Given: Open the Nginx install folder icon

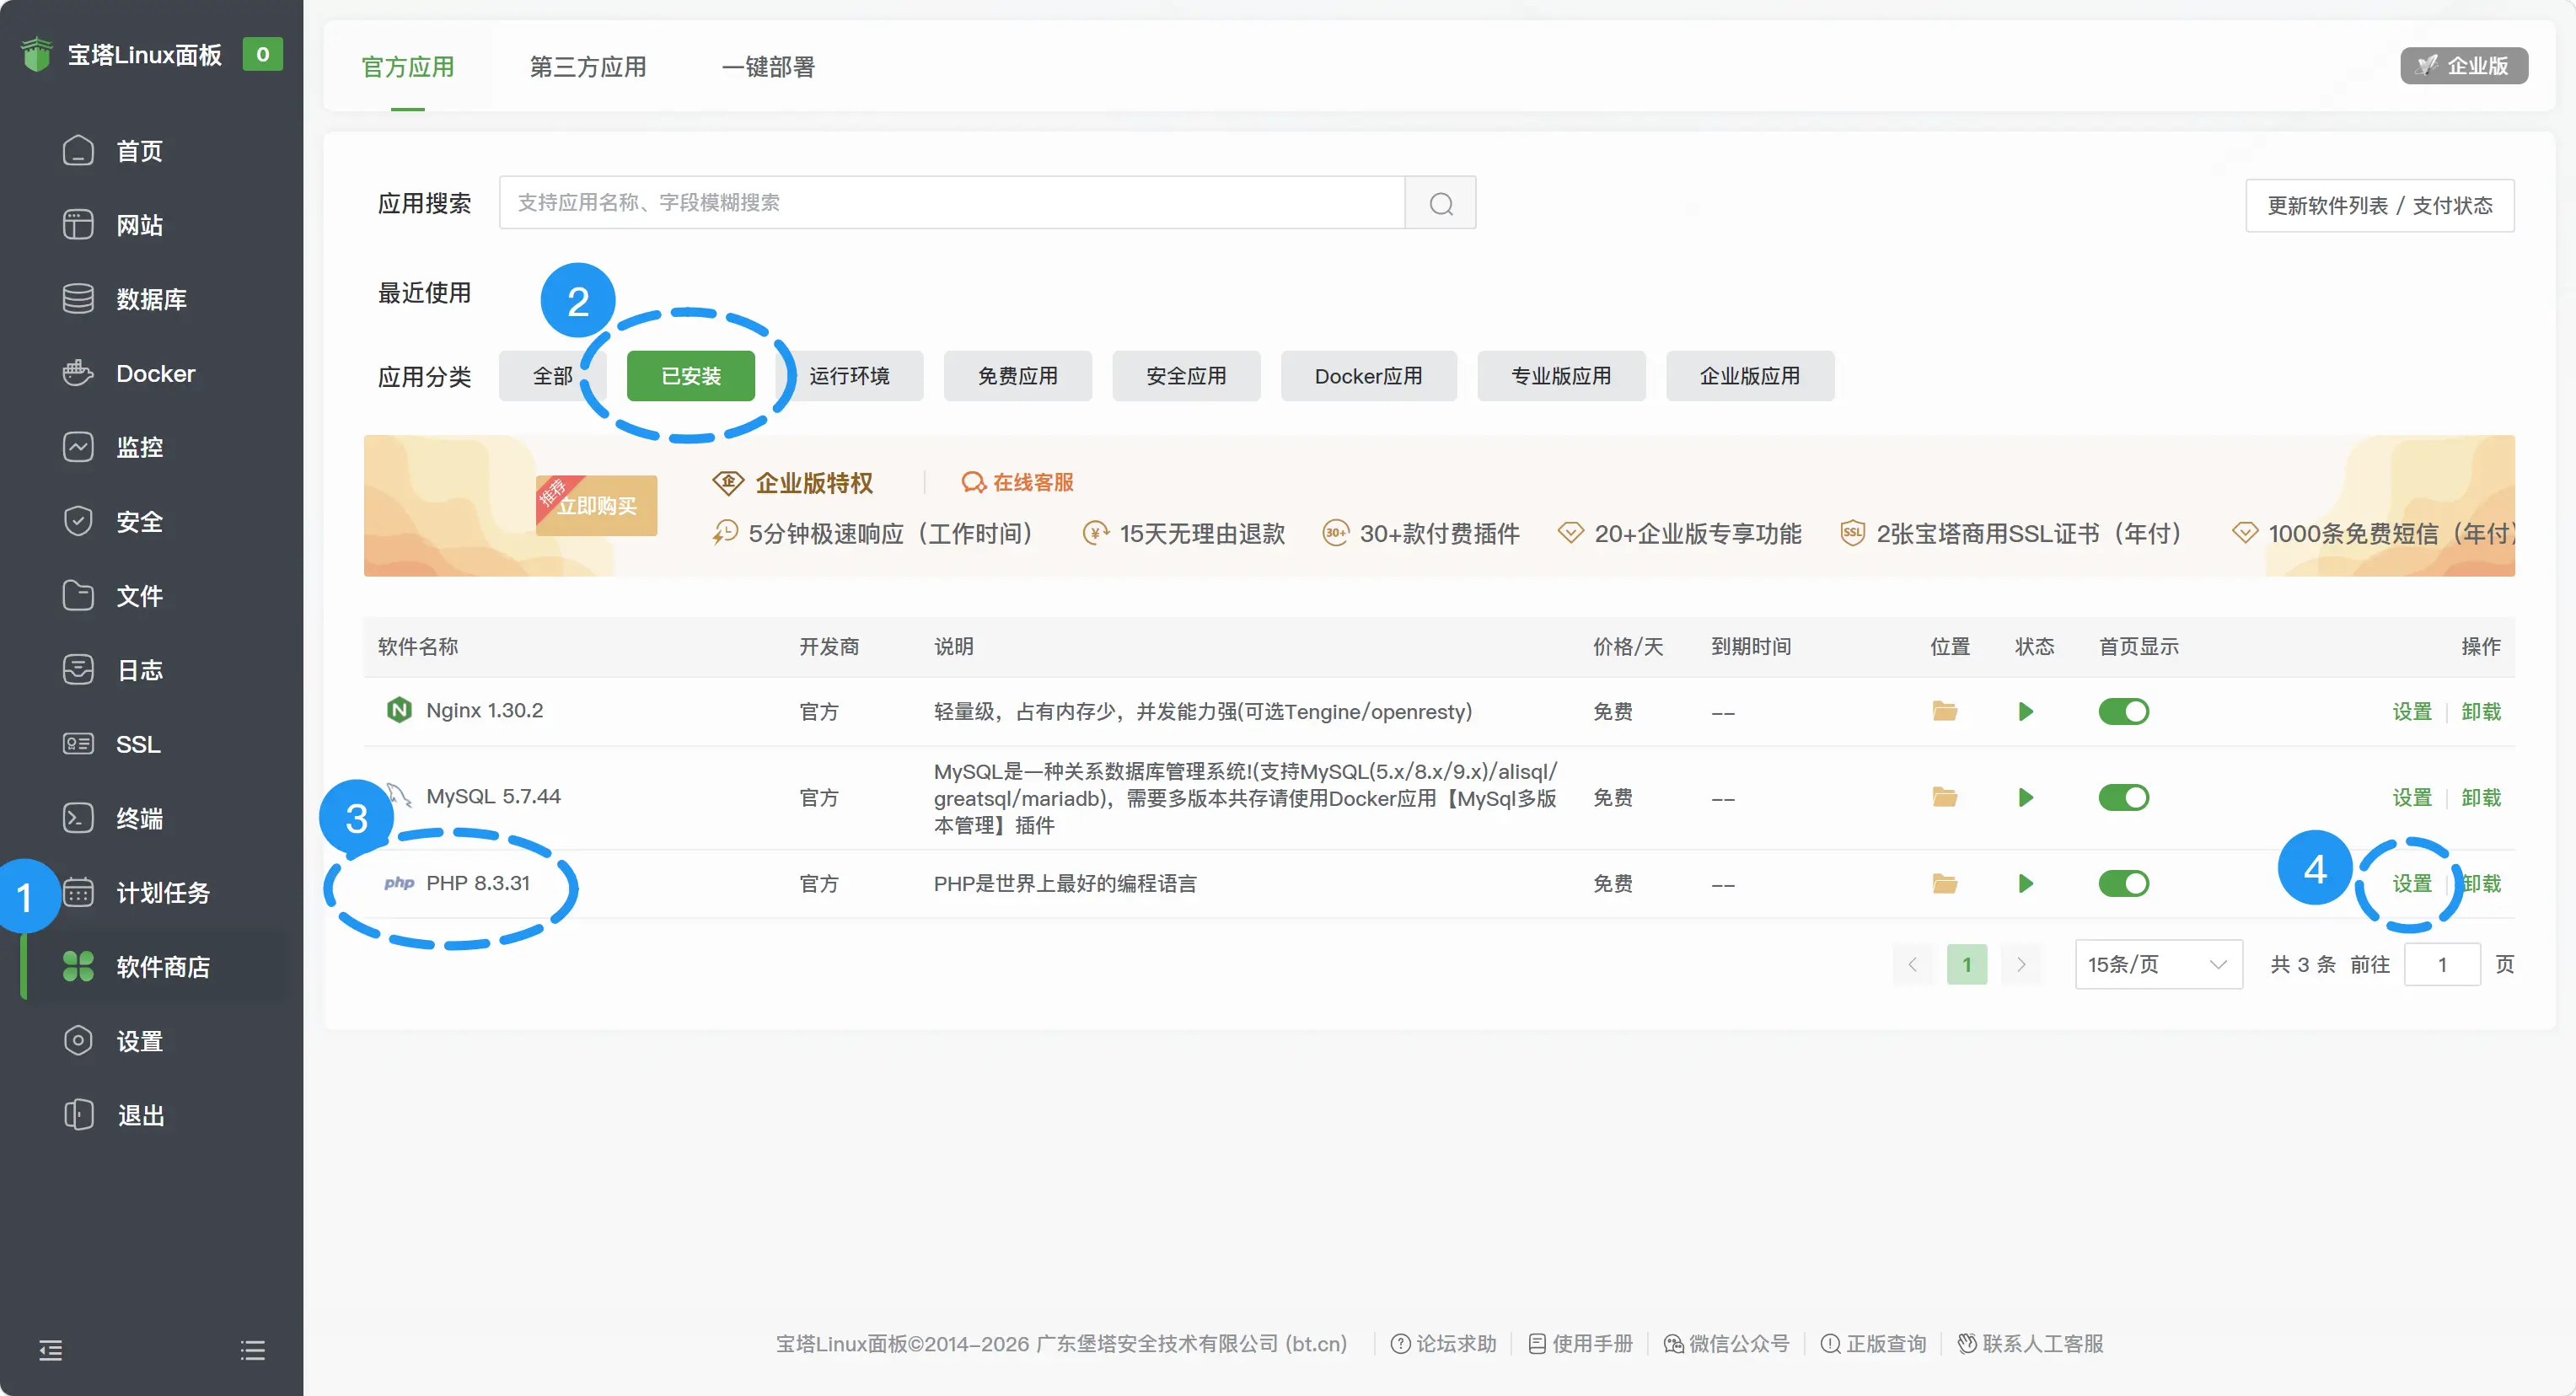Looking at the screenshot, I should 1945,711.
